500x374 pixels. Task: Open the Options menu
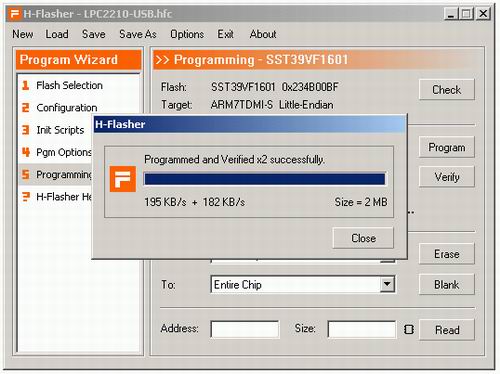click(187, 34)
